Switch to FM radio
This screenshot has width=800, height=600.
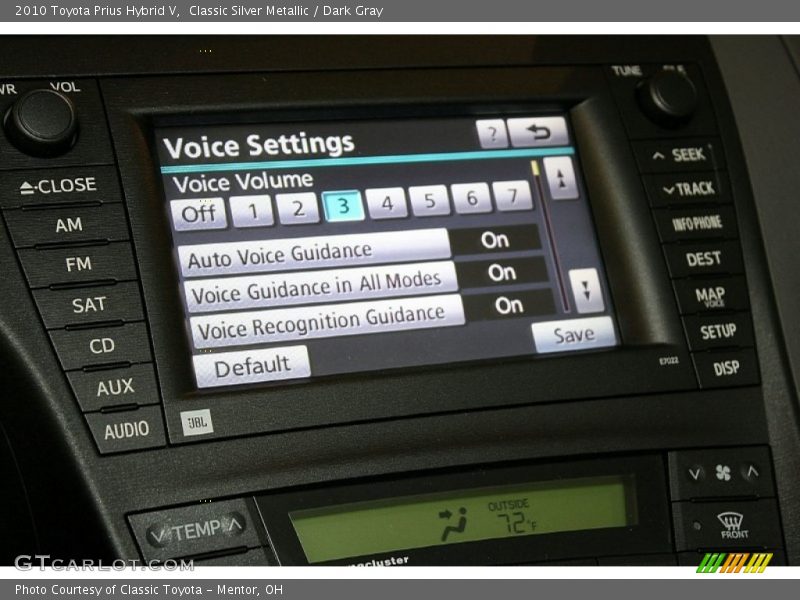point(79,264)
